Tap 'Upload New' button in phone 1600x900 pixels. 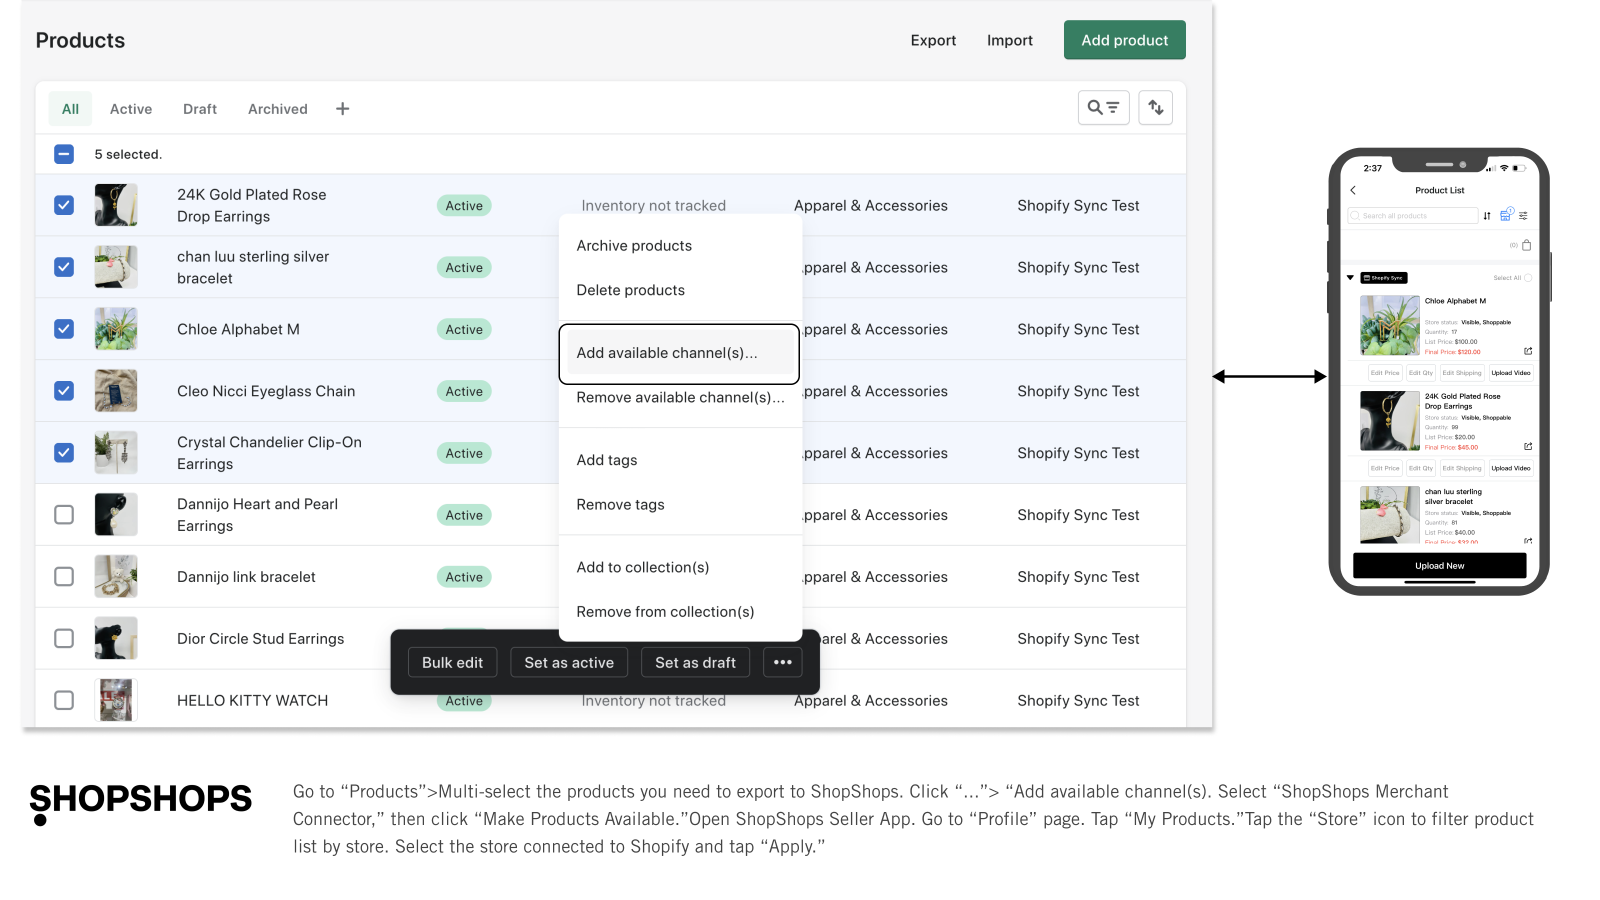click(1439, 565)
